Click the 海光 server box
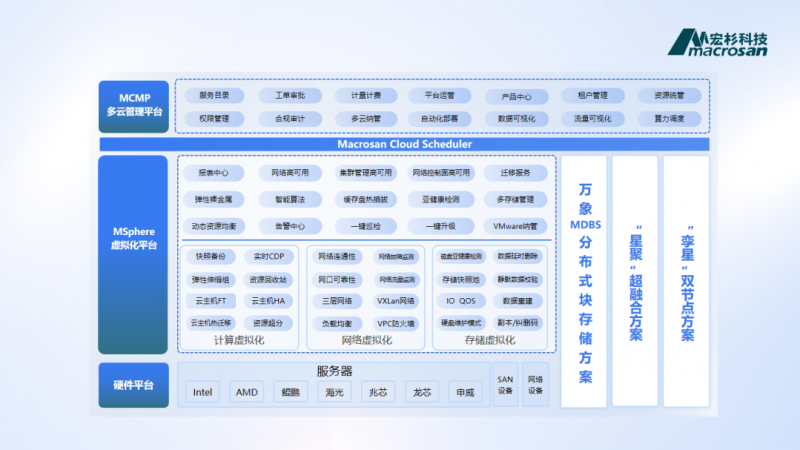The image size is (800, 450). point(334,392)
